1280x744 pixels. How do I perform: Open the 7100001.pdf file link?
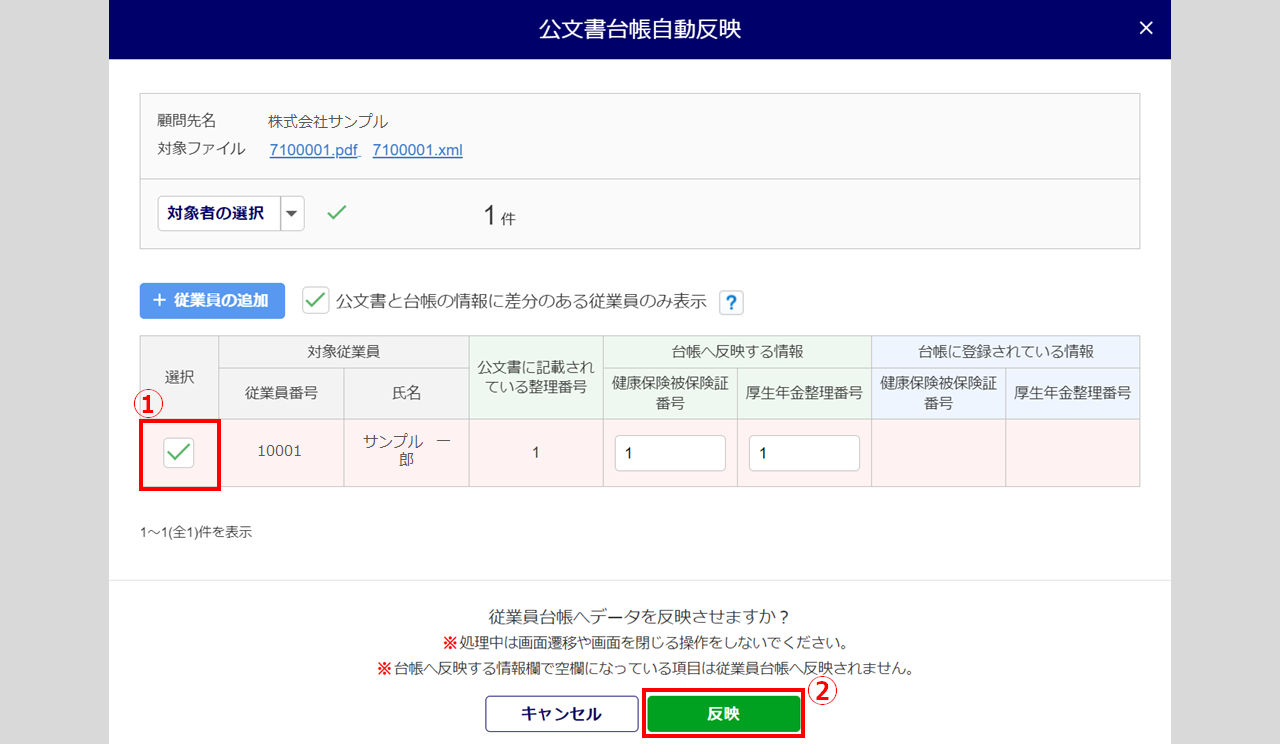click(313, 150)
